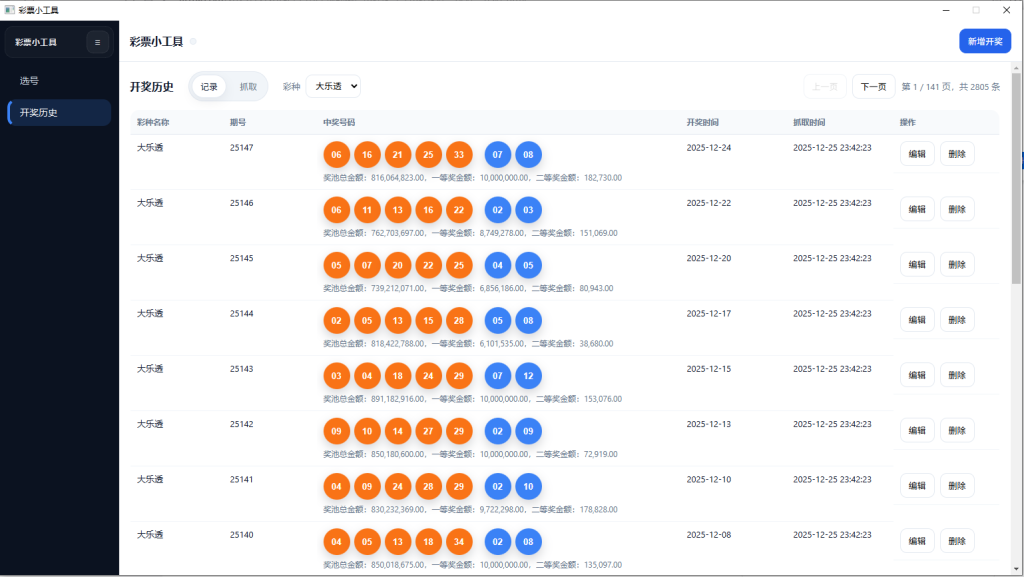Click 编辑 for issue 25145

coord(917,264)
